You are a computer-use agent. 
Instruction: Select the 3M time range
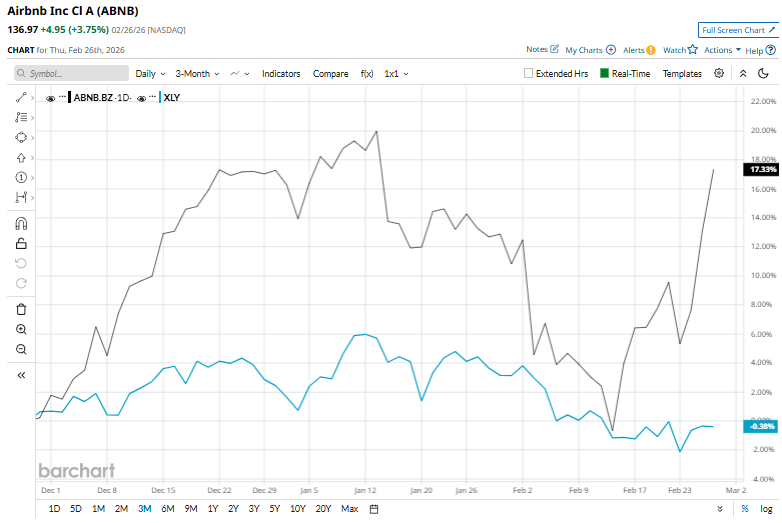click(x=145, y=509)
